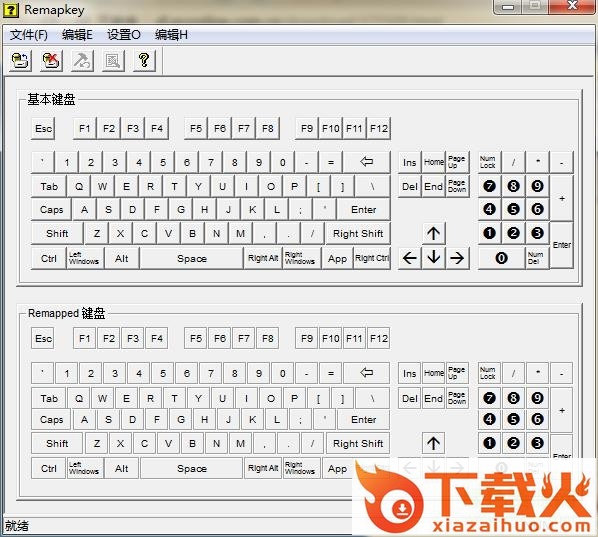Click the Space key in base keyboard
Viewport: 598px width, 537px height.
pyautogui.click(x=191, y=258)
